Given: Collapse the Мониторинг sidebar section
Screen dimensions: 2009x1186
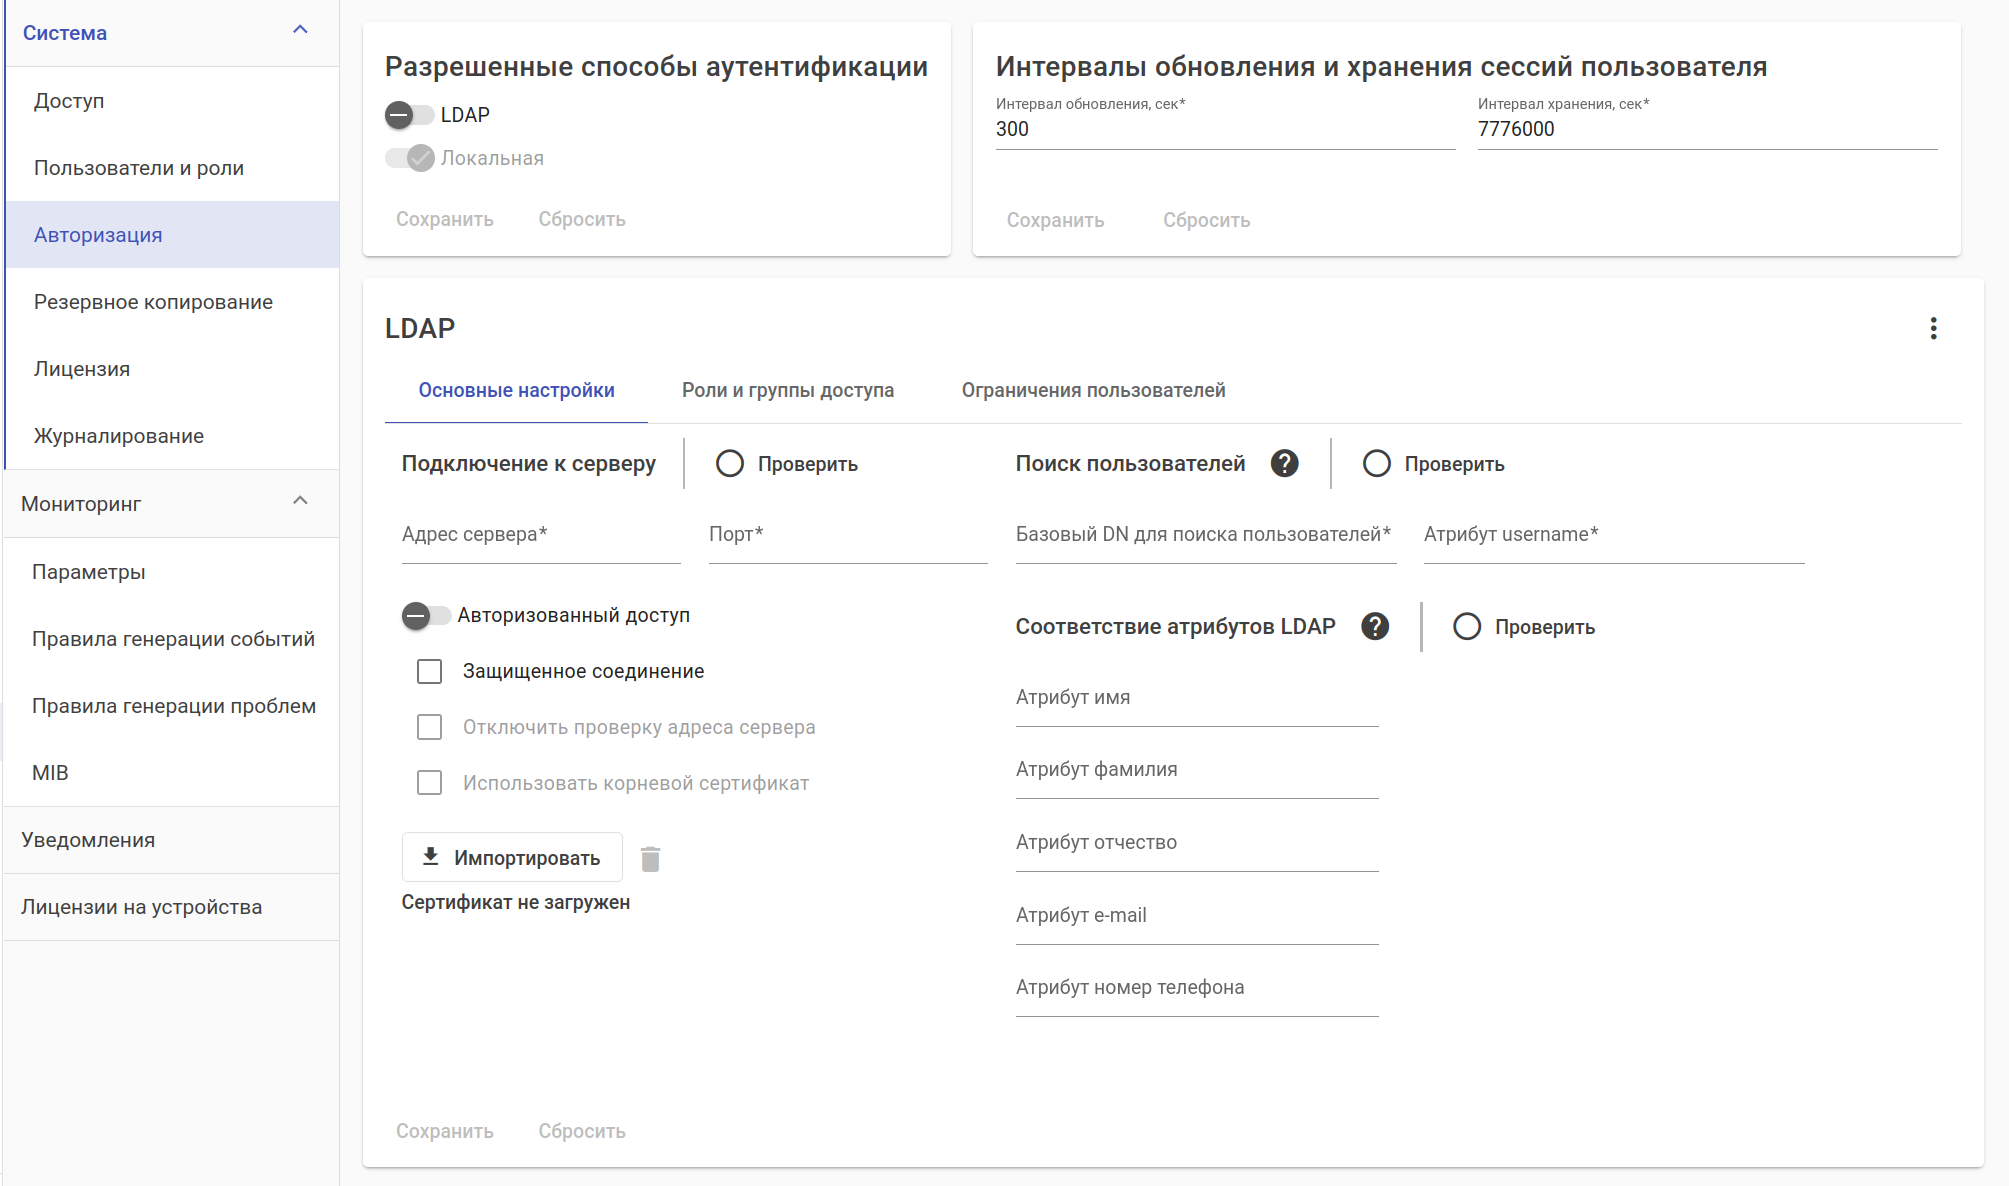Looking at the screenshot, I should point(300,502).
